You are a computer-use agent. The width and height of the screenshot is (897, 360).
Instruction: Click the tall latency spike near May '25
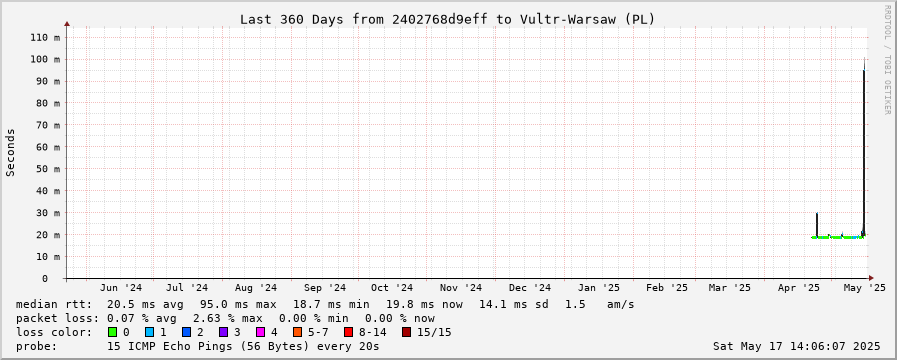click(x=864, y=149)
